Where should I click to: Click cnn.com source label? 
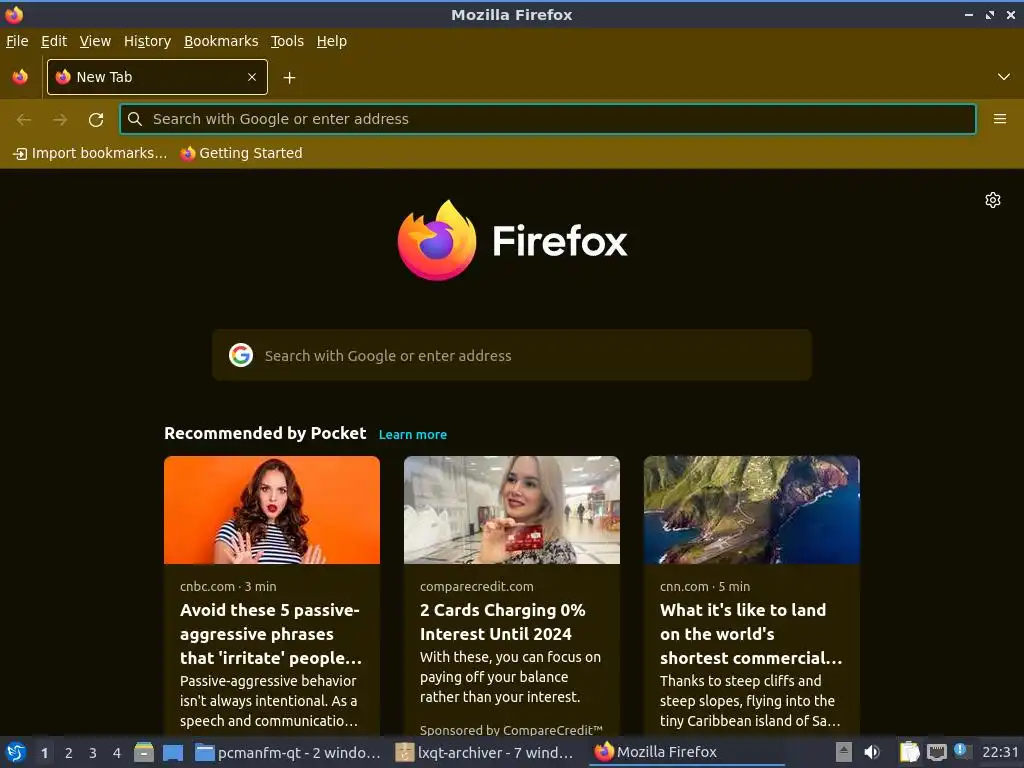pos(684,586)
